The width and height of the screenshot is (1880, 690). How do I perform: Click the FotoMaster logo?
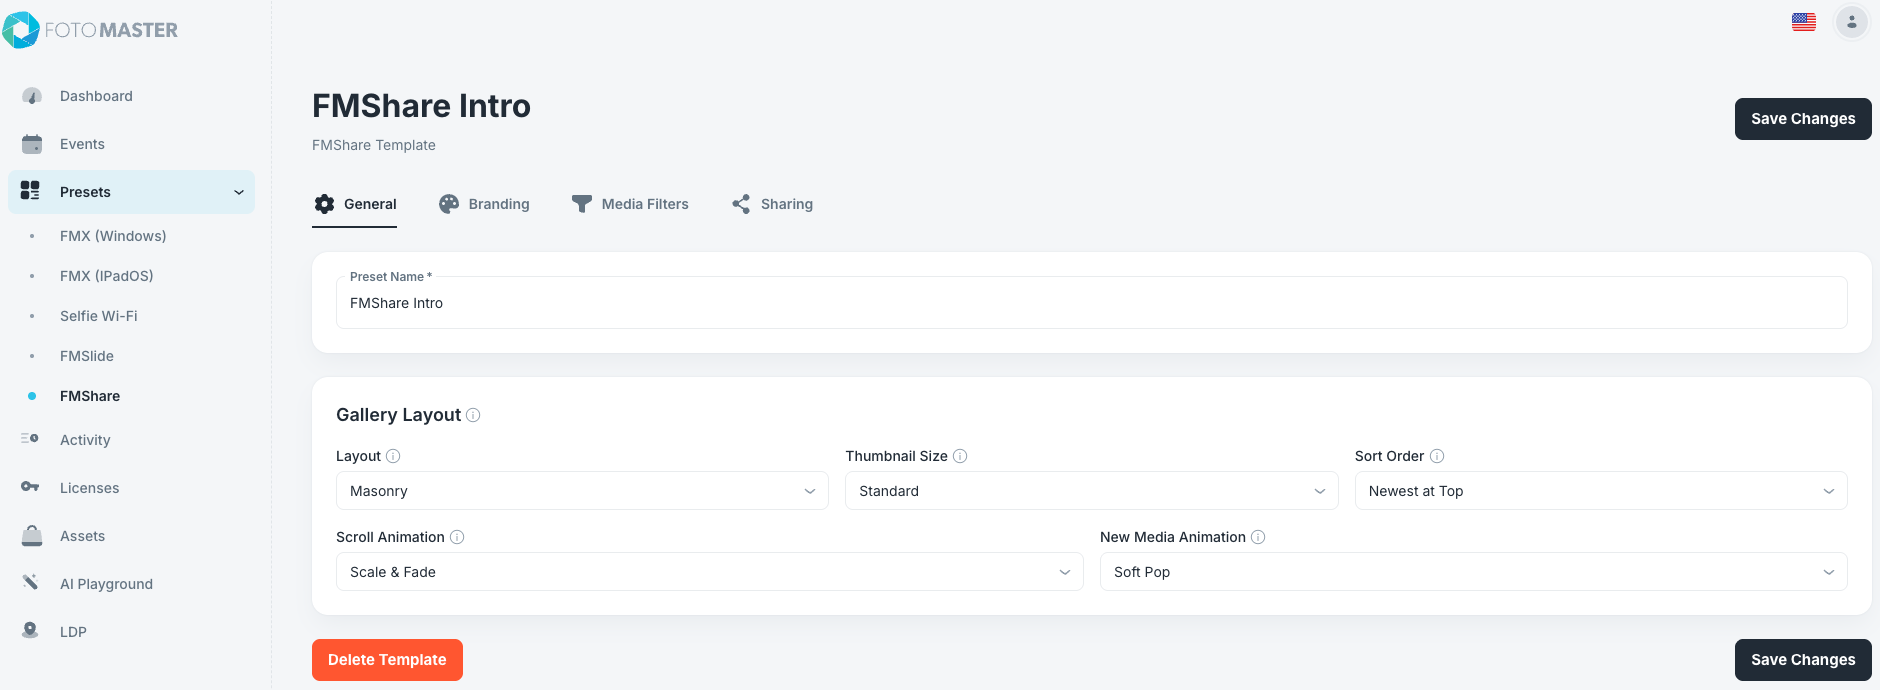click(x=90, y=30)
